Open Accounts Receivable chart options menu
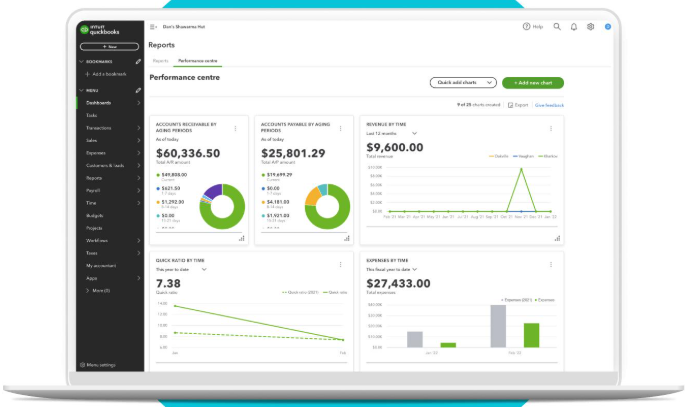Viewport: 685px width, 407px height. click(235, 128)
